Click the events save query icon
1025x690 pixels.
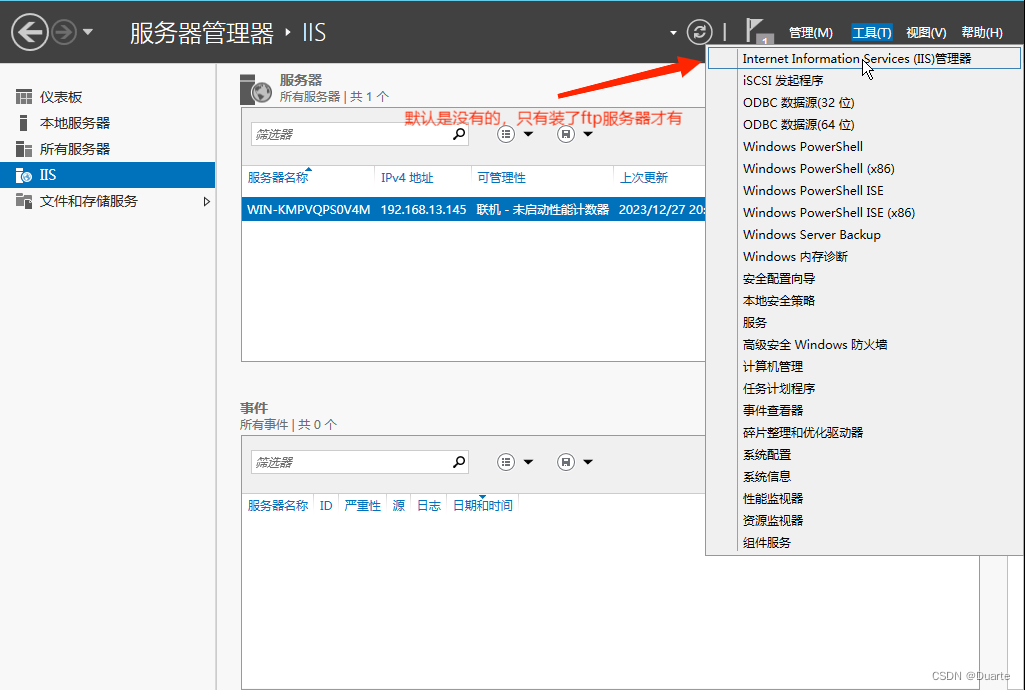[565, 462]
